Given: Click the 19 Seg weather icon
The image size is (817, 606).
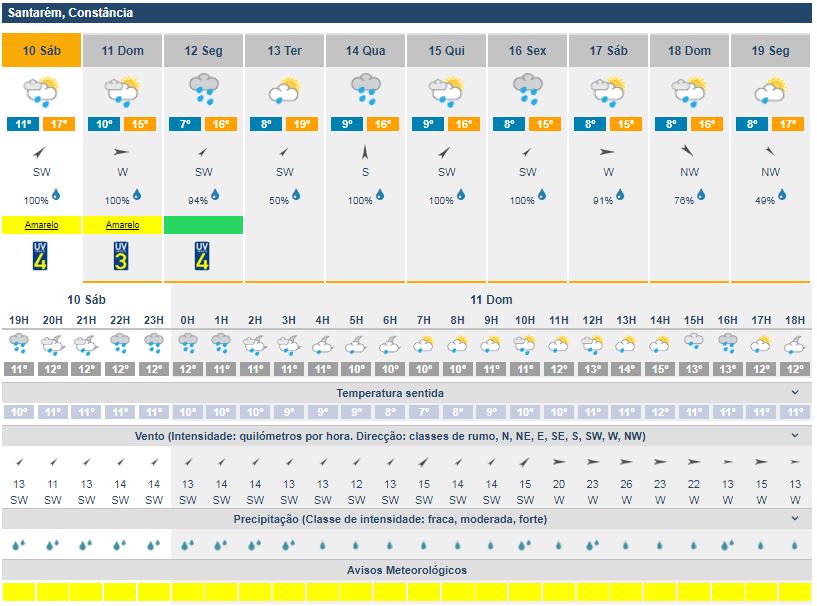Looking at the screenshot, I should (x=771, y=91).
